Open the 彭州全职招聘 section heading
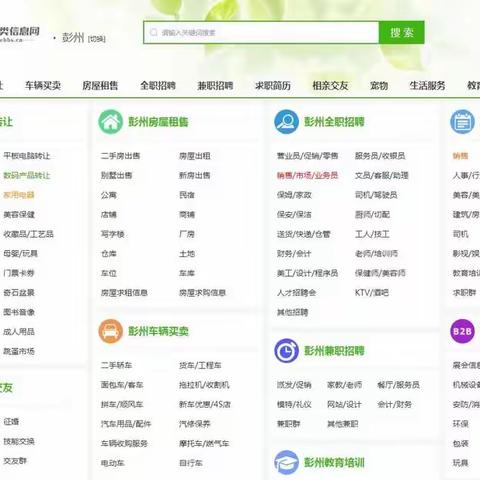This screenshot has height=480, width=480. pos(334,122)
